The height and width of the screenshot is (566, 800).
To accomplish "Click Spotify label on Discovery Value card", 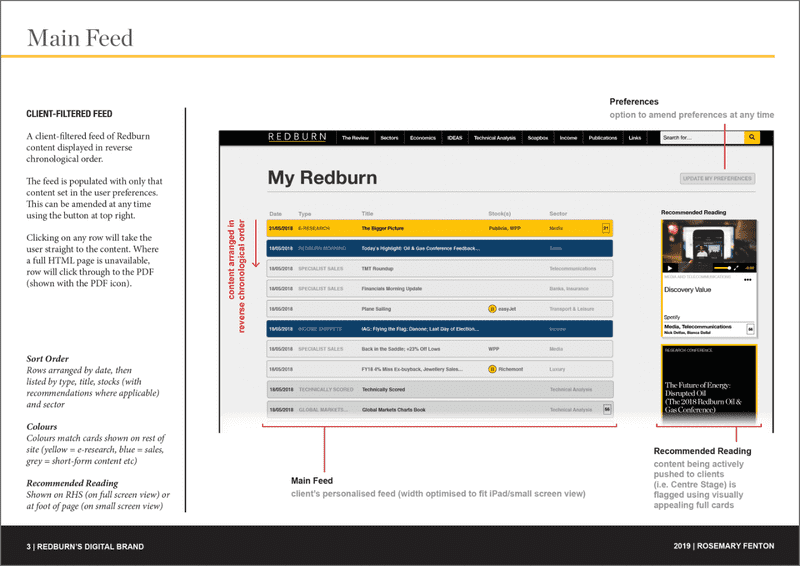I will pyautogui.click(x=672, y=317).
